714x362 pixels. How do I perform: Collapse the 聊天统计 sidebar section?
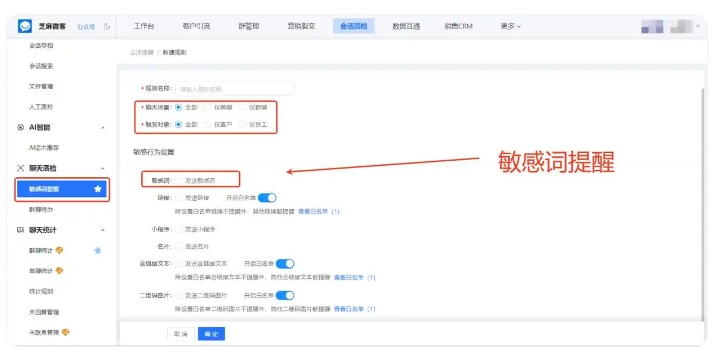[102, 230]
